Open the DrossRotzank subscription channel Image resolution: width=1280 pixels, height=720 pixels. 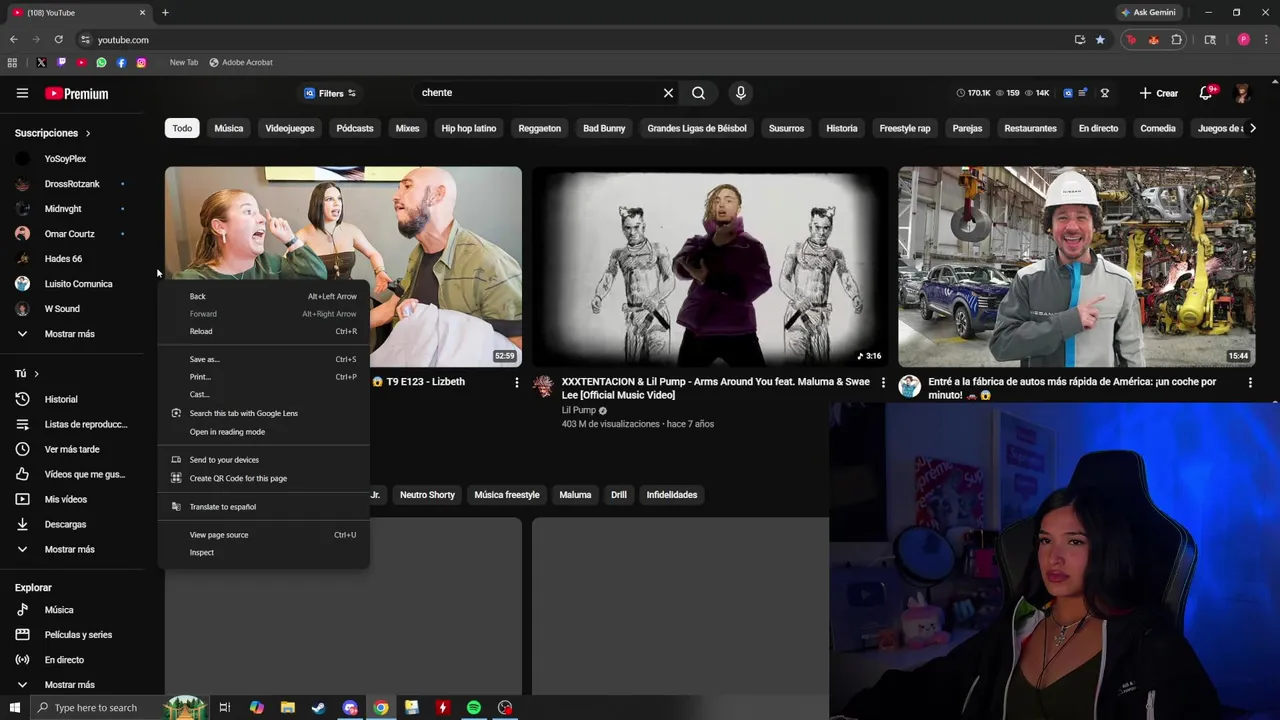[72, 184]
